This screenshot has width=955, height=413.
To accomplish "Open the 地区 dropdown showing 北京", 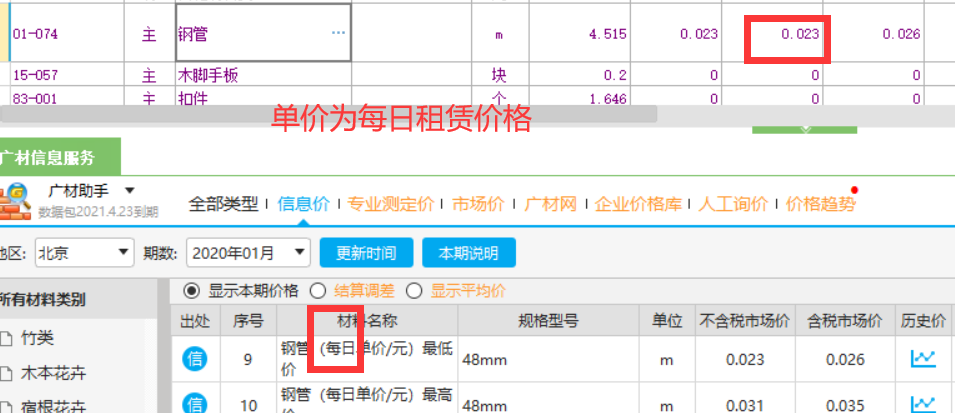I will point(84,252).
